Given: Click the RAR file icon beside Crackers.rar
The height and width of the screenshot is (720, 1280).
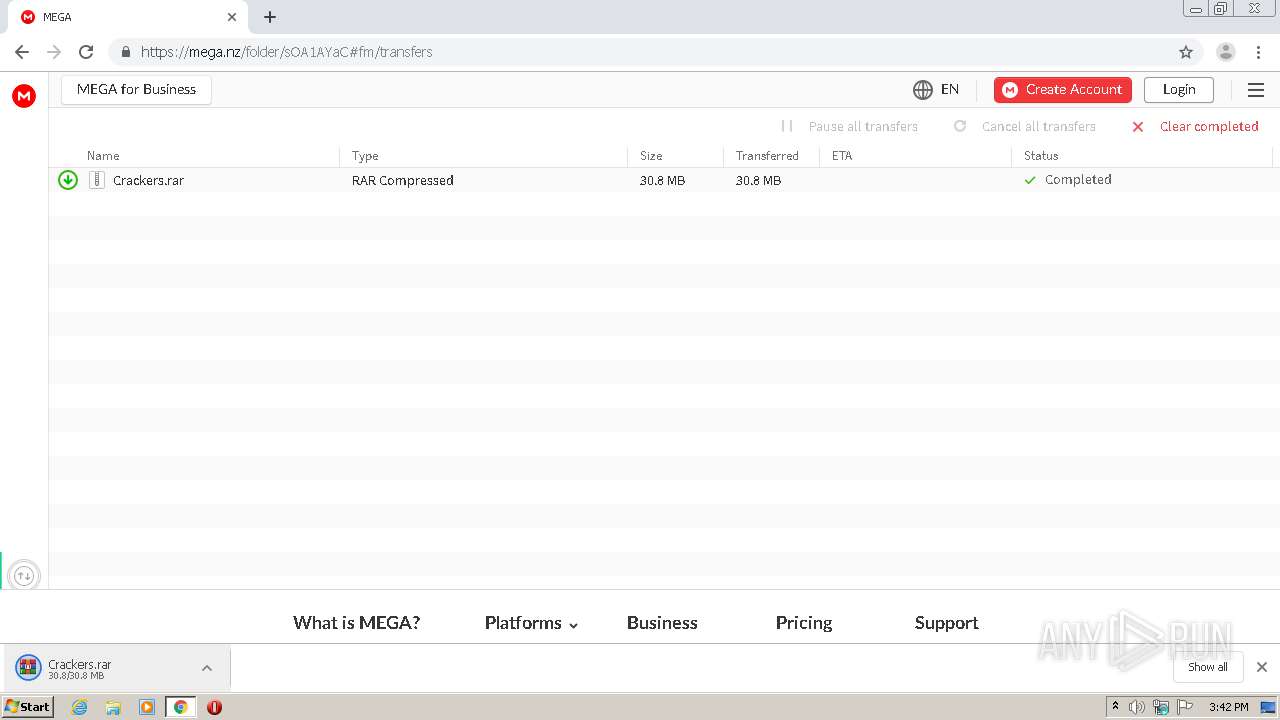Looking at the screenshot, I should click(97, 180).
